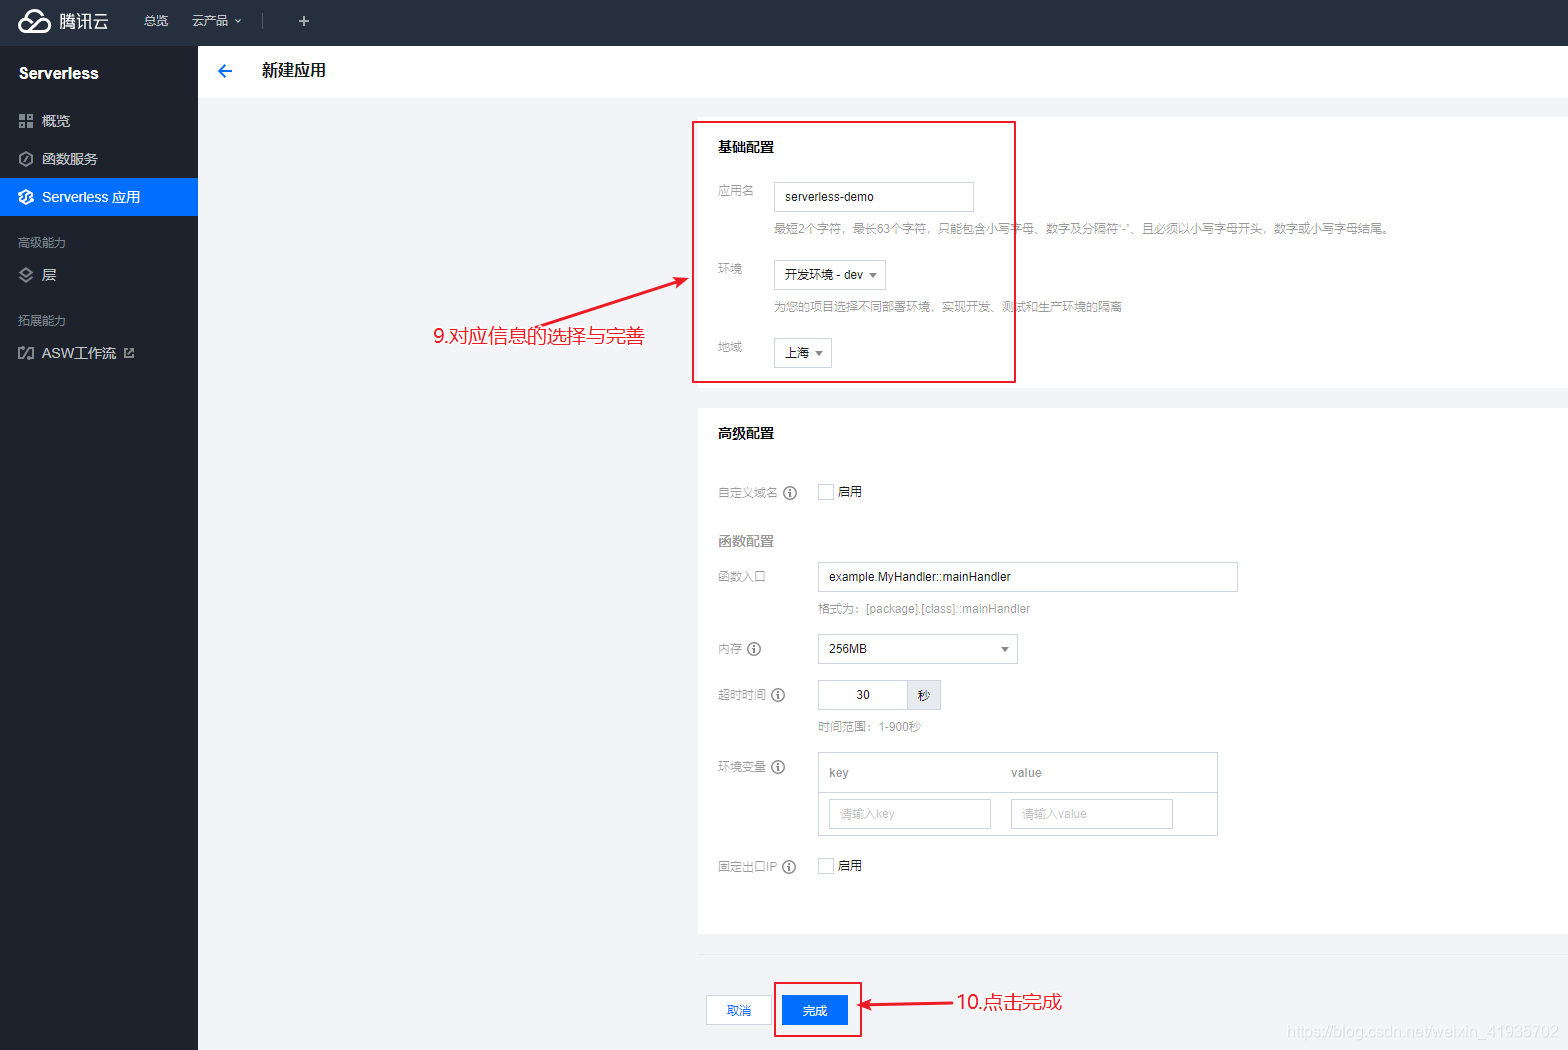The image size is (1568, 1050).
Task: Open the 总览 overview link
Action: [156, 21]
